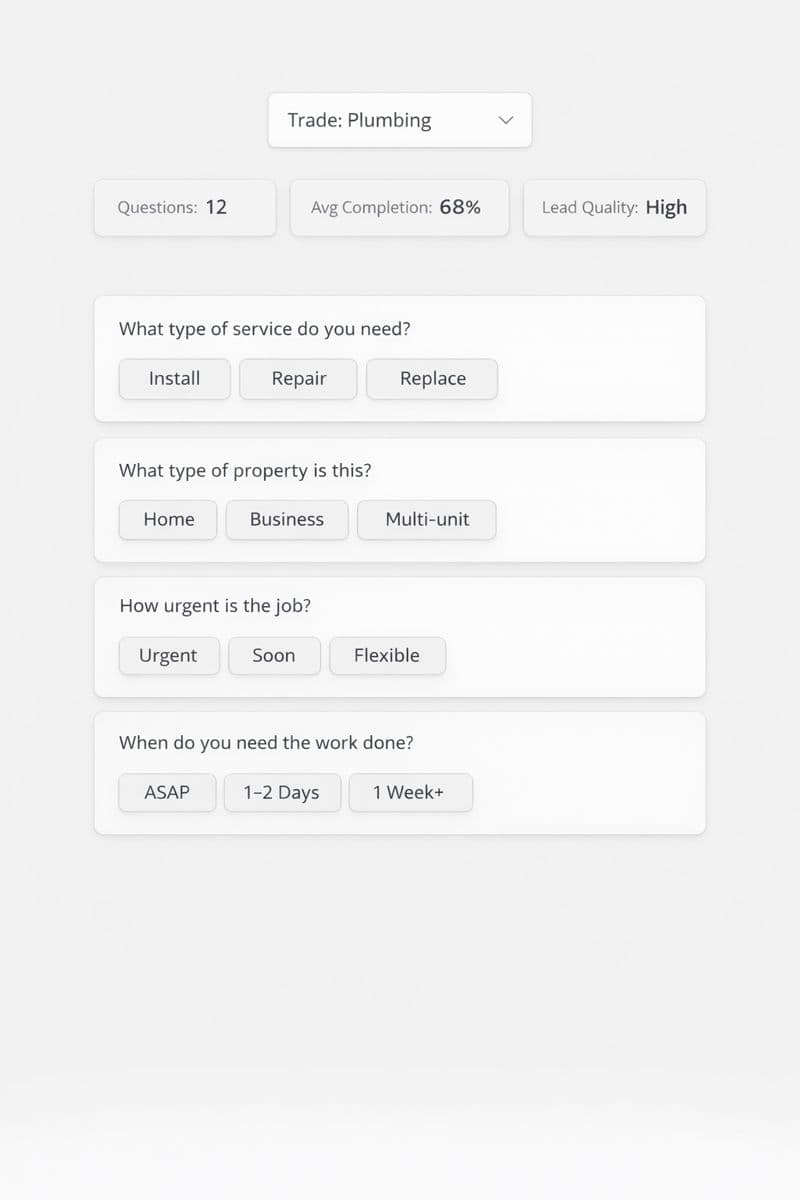This screenshot has width=800, height=1200.
Task: Expand the trade selector chevron
Action: tap(505, 119)
